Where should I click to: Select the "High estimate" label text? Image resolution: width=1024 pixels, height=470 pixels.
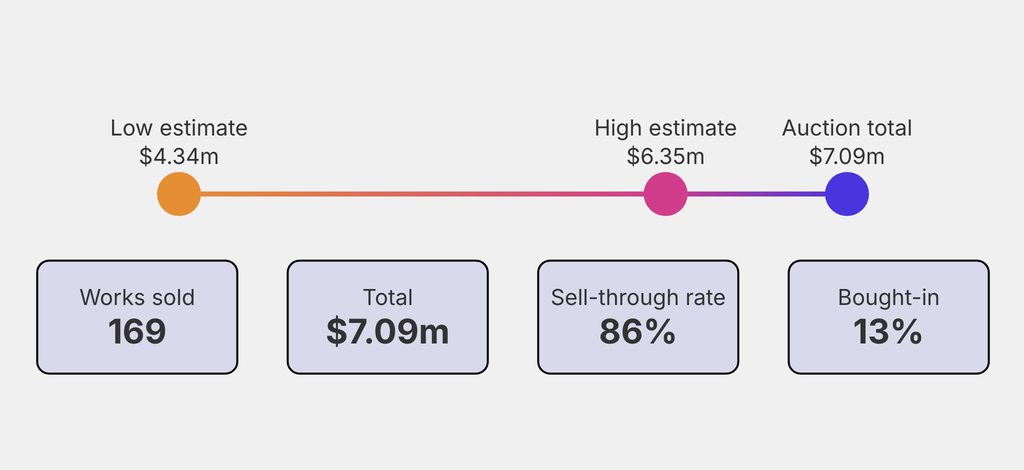(x=665, y=128)
